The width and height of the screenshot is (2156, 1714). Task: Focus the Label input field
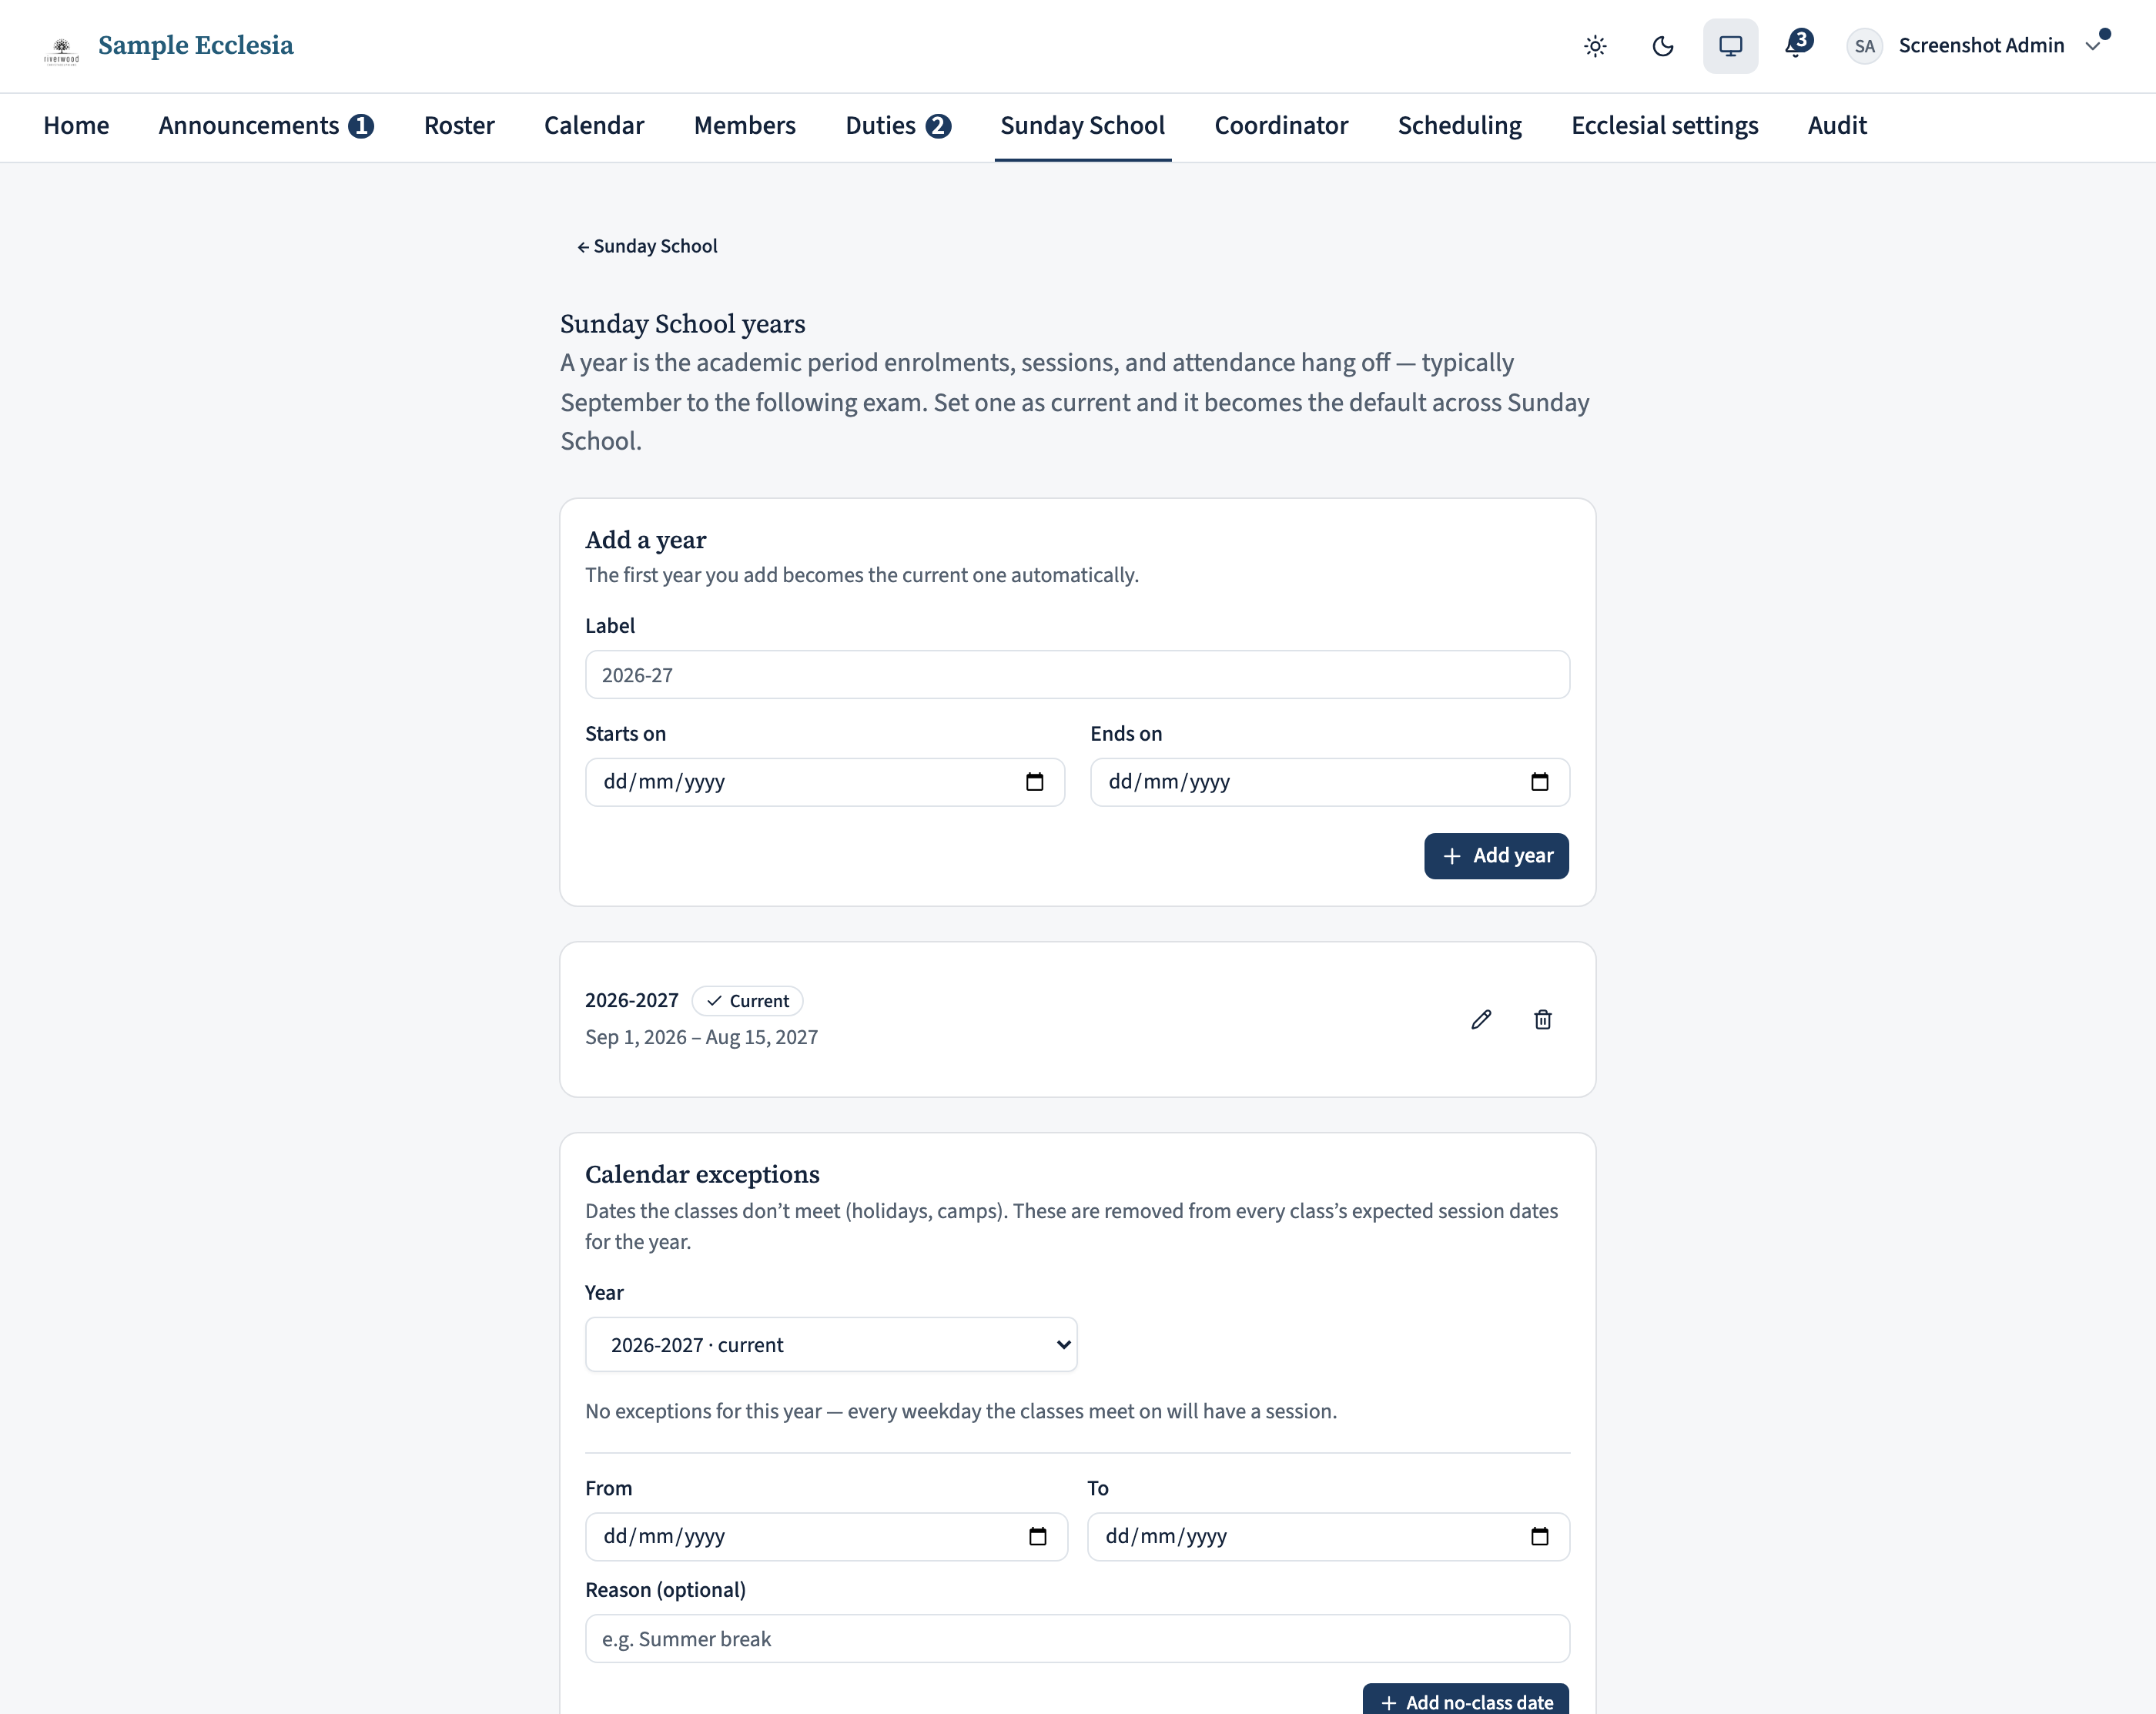coord(1077,675)
